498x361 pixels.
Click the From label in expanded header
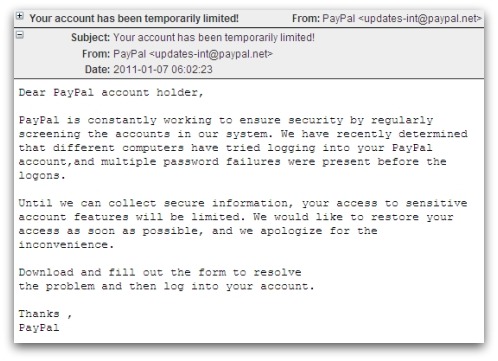96,54
